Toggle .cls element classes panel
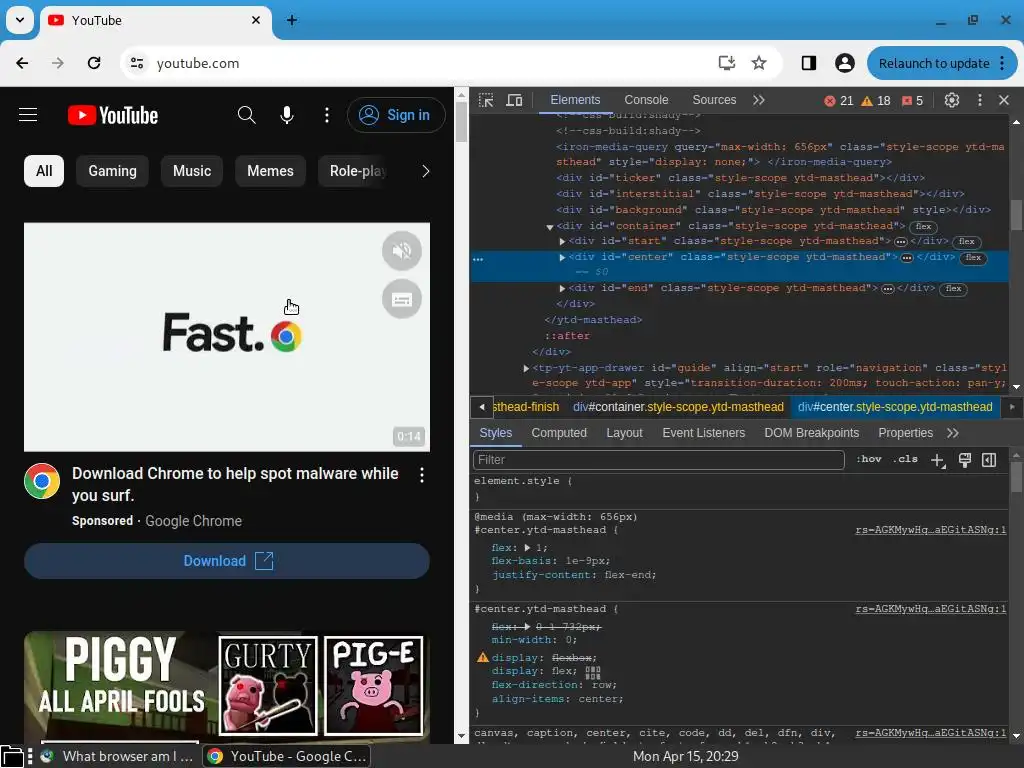Image resolution: width=1024 pixels, height=768 pixels. (904, 459)
